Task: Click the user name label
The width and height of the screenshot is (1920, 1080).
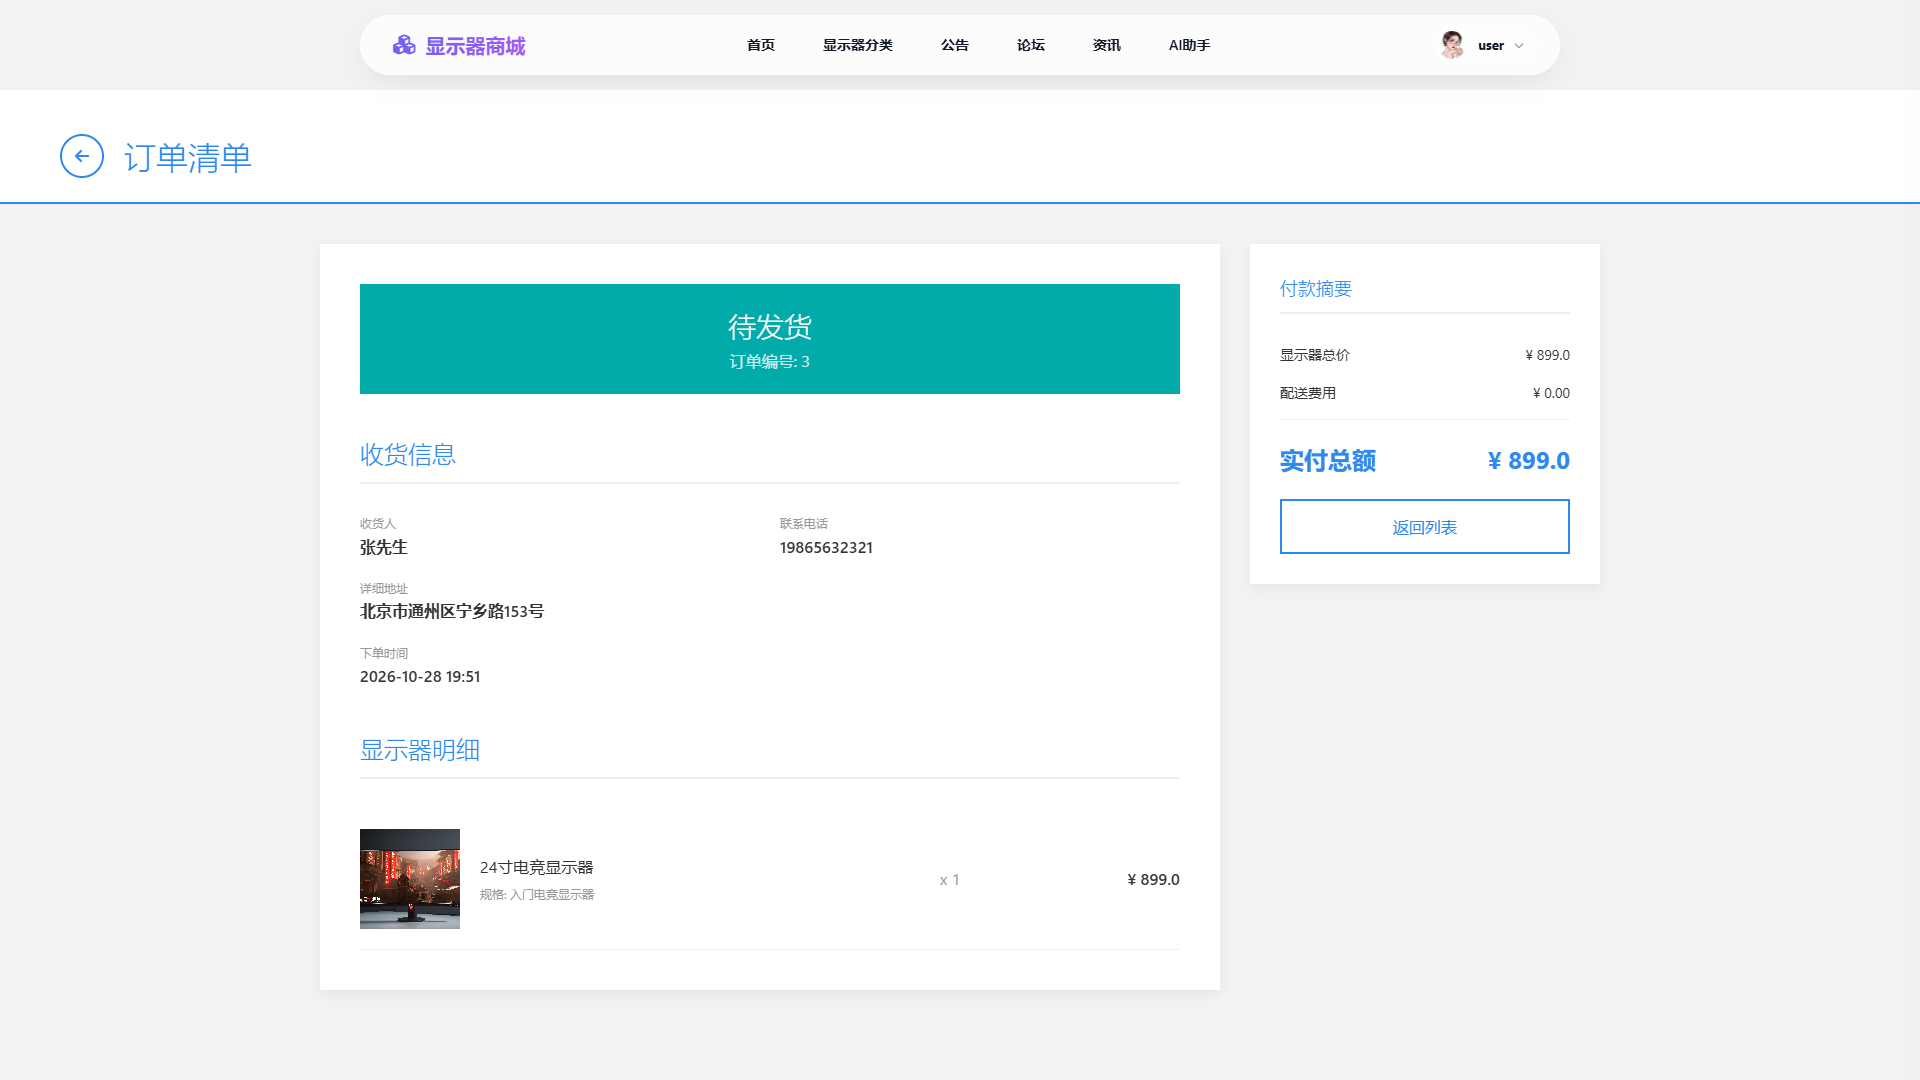Action: [x=1491, y=46]
